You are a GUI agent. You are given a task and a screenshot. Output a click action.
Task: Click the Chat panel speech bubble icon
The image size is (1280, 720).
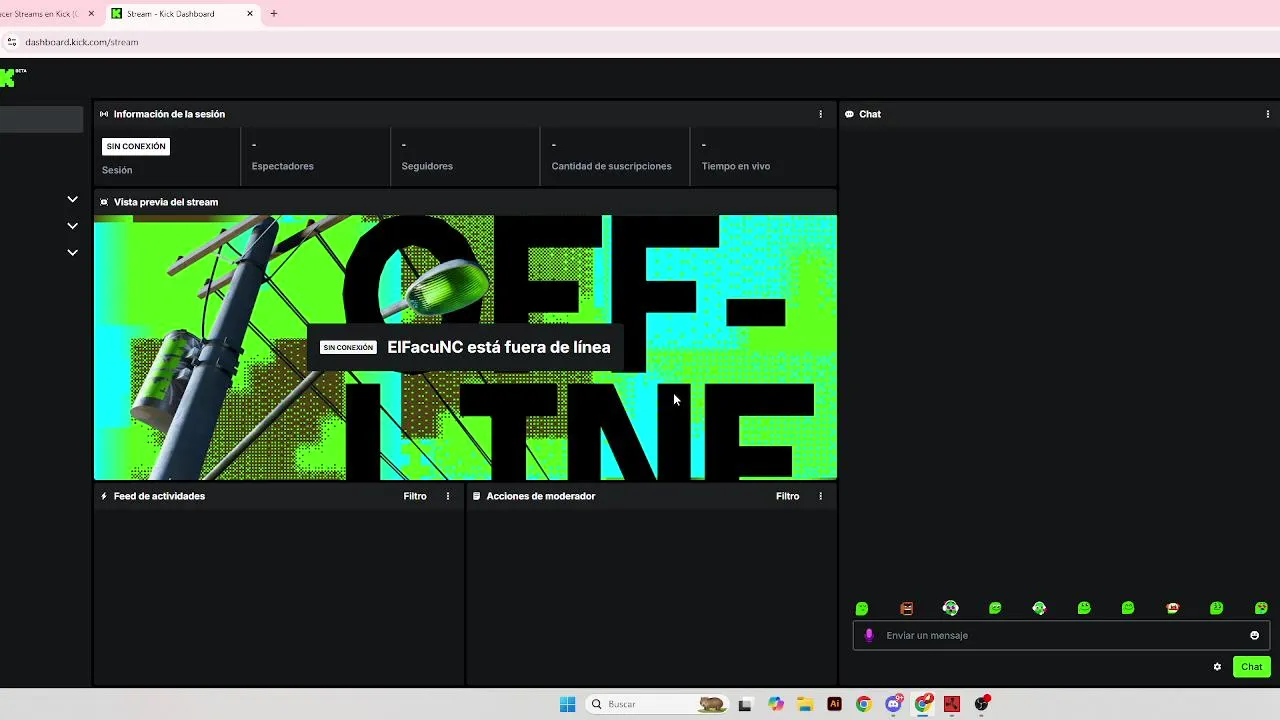[849, 114]
